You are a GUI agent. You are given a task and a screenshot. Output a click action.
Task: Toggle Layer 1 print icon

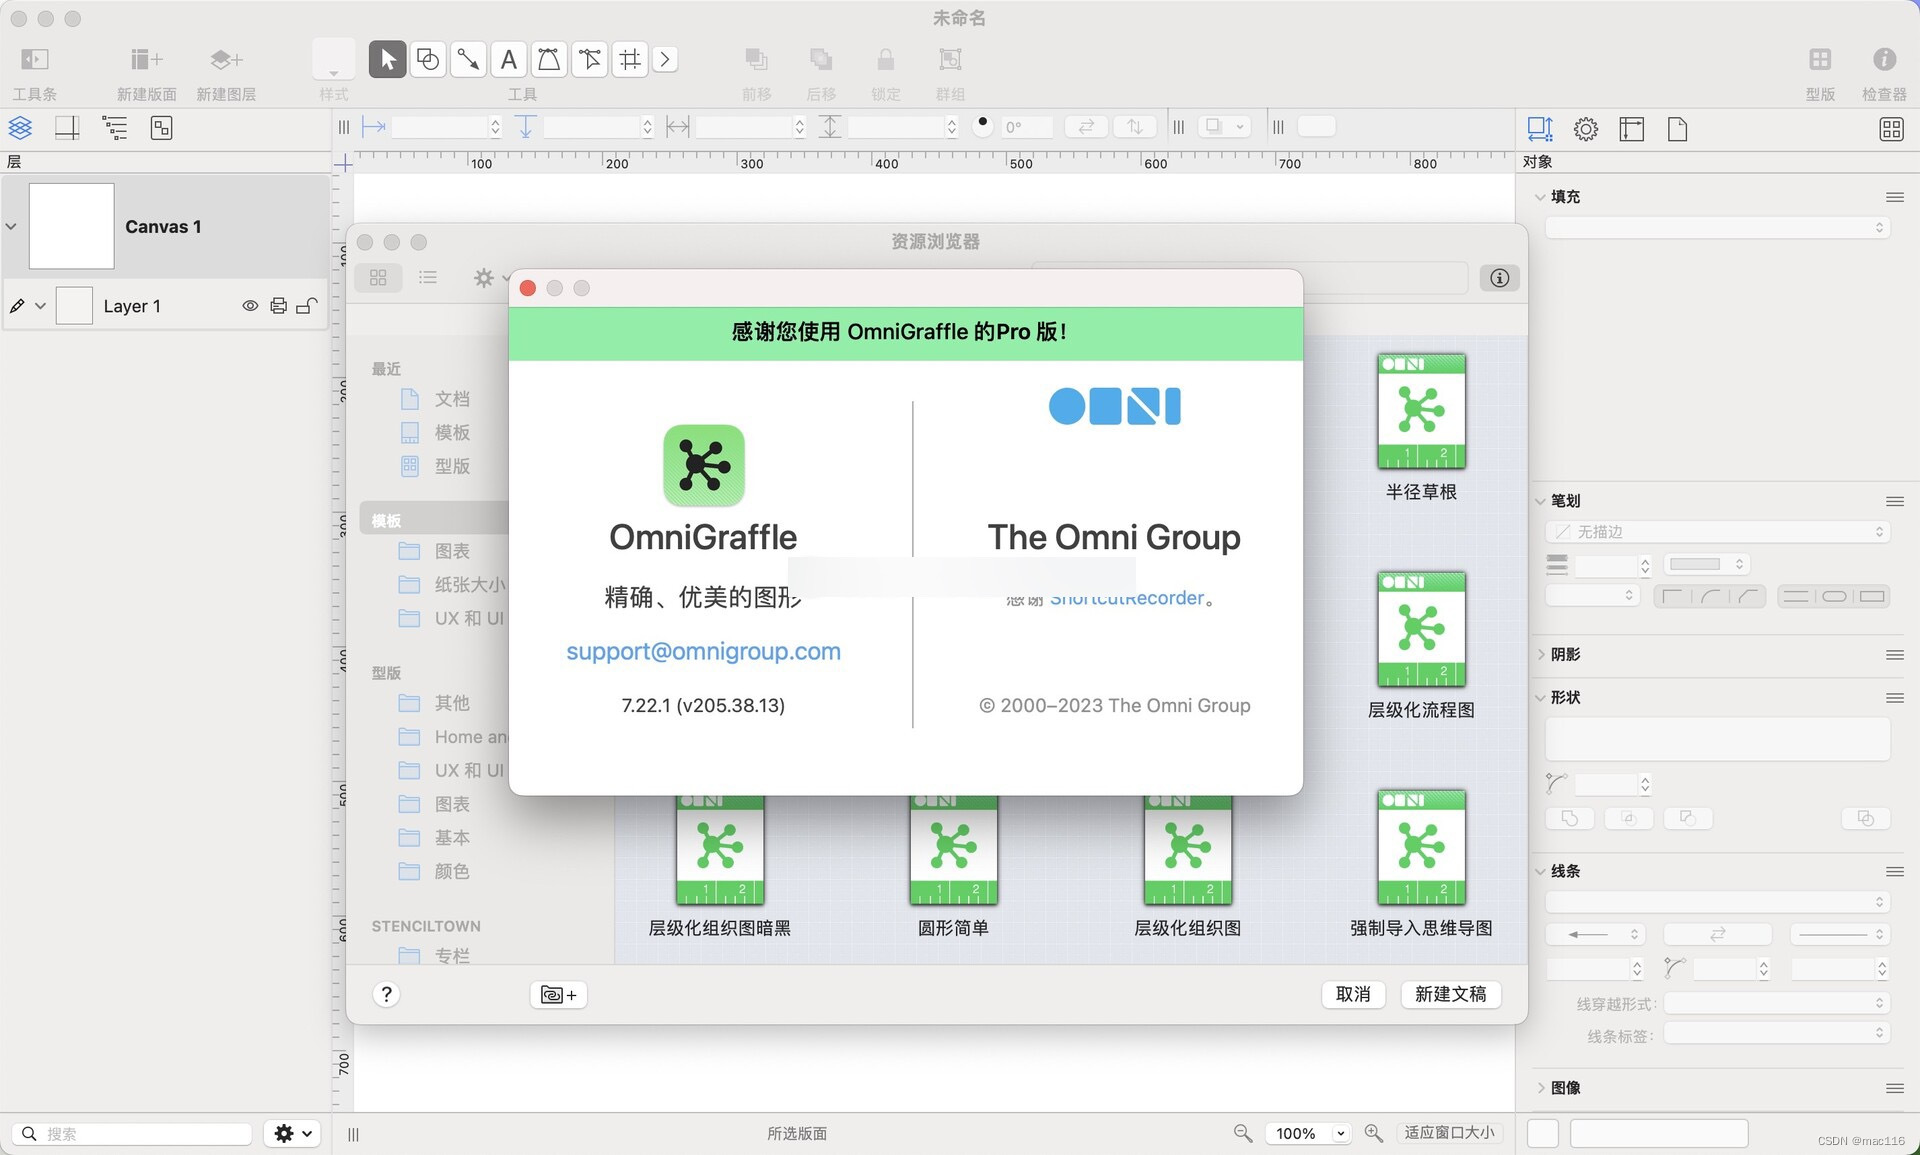pos(279,306)
